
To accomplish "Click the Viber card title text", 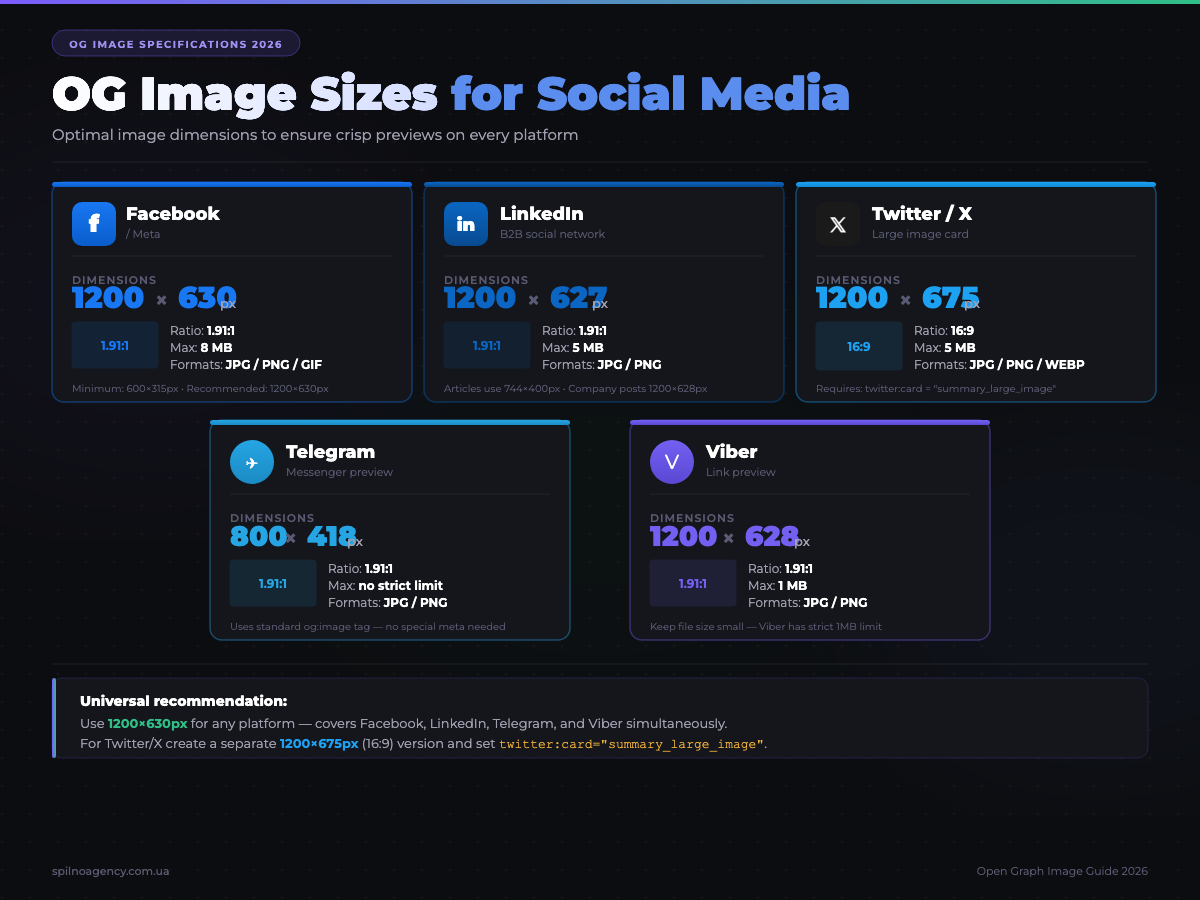I will (732, 451).
